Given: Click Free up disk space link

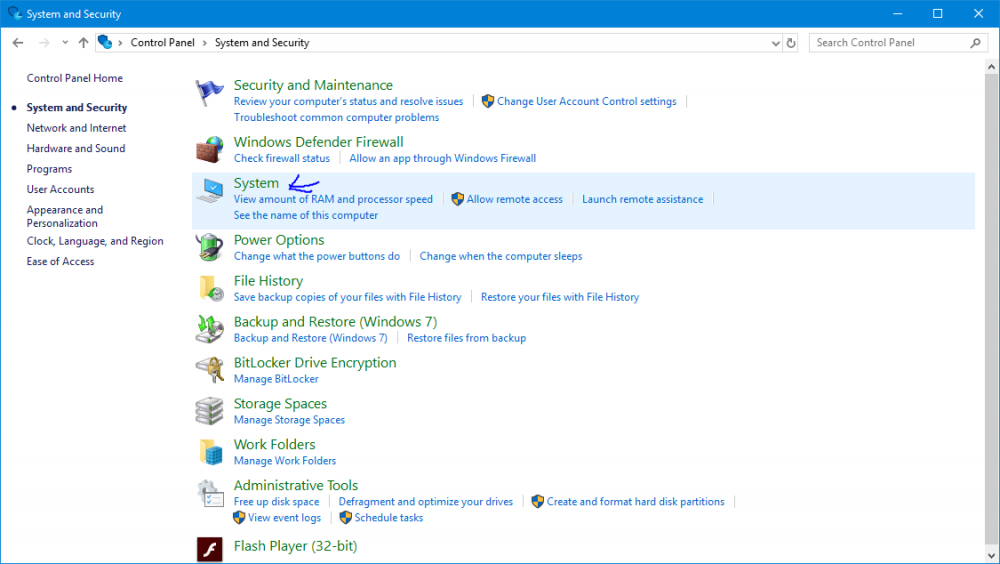Looking at the screenshot, I should click(x=276, y=502).
